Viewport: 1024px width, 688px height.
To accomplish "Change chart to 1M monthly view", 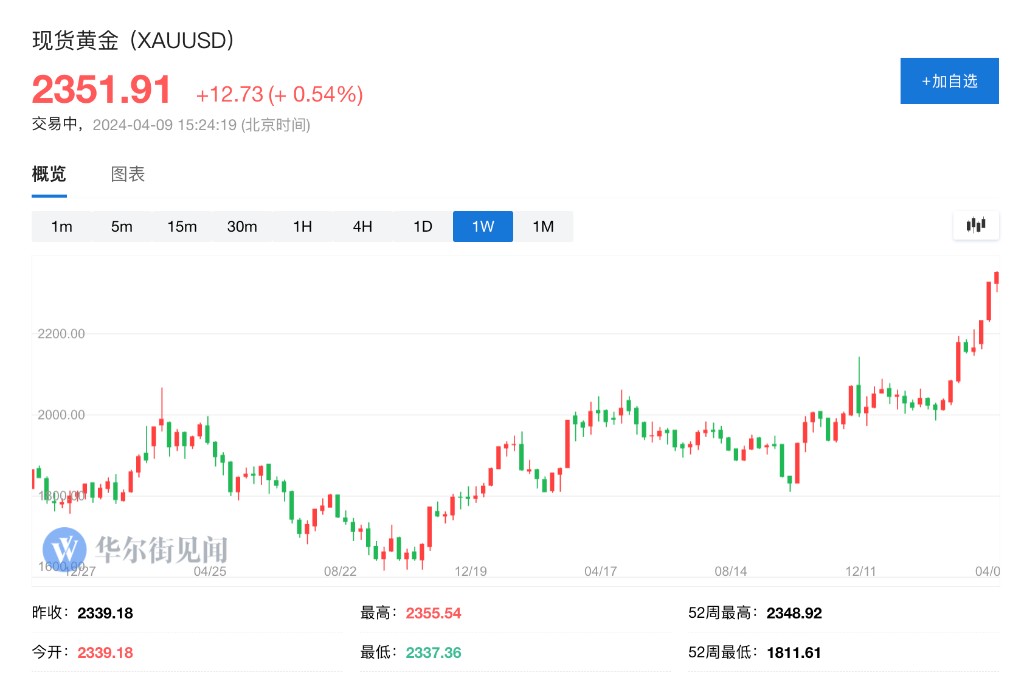I will point(543,227).
